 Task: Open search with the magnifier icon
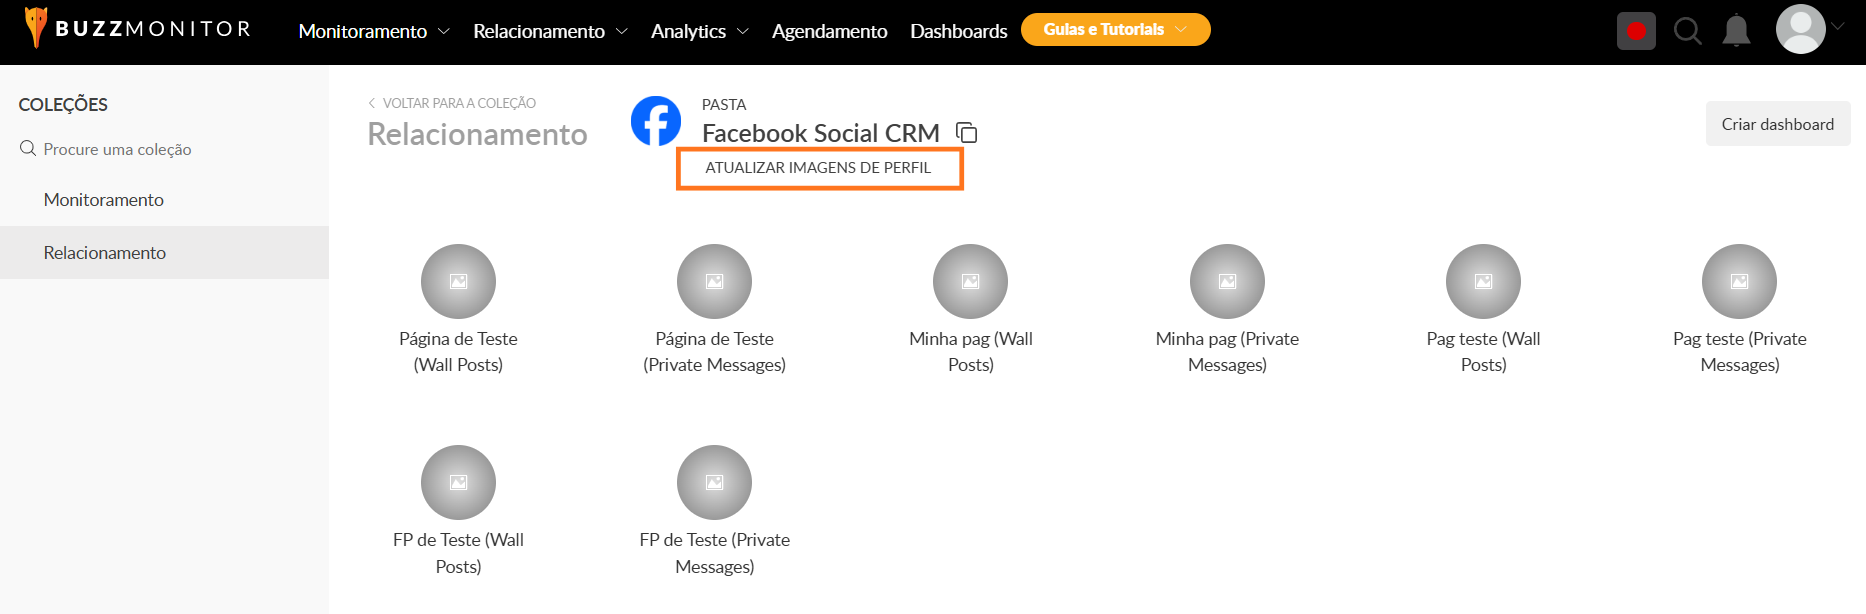(1687, 31)
